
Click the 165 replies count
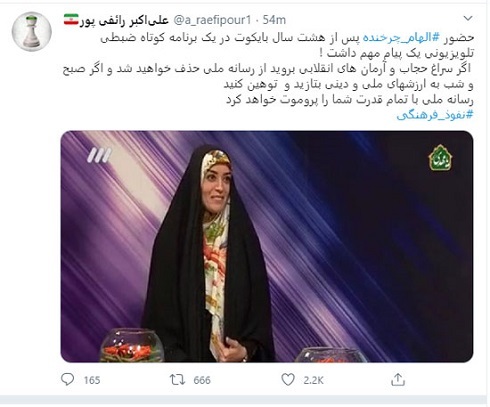click(92, 380)
